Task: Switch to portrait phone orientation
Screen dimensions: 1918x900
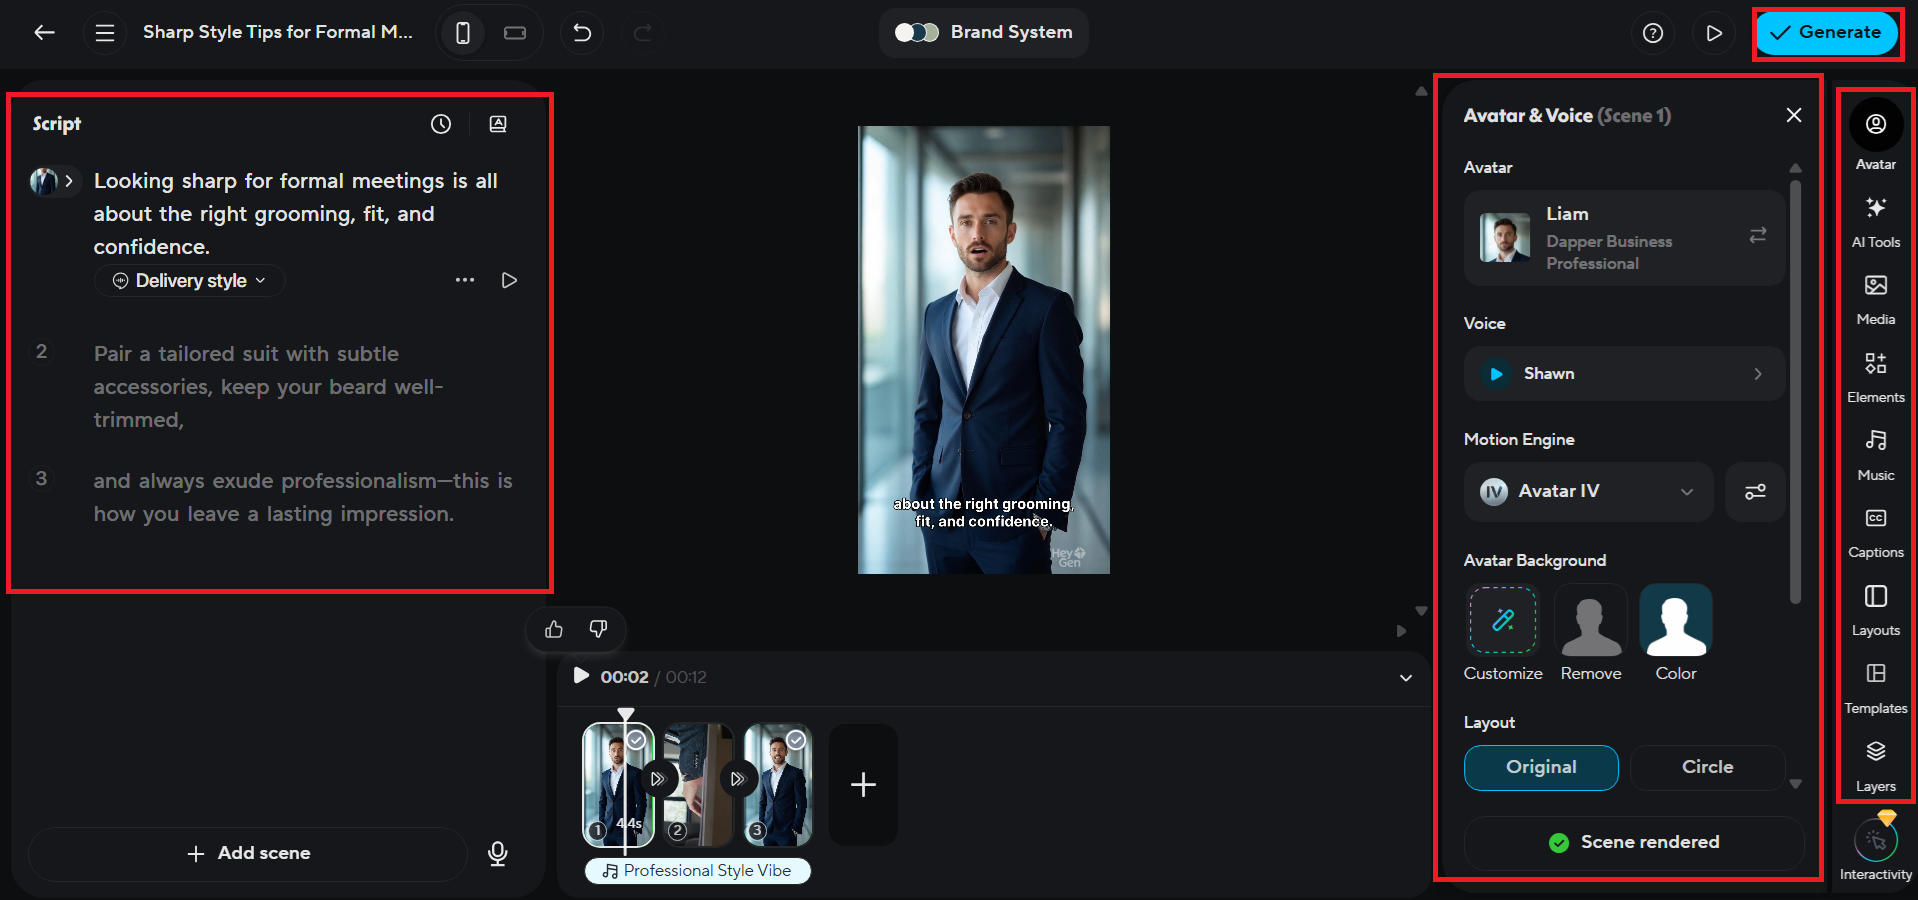Action: (x=463, y=33)
